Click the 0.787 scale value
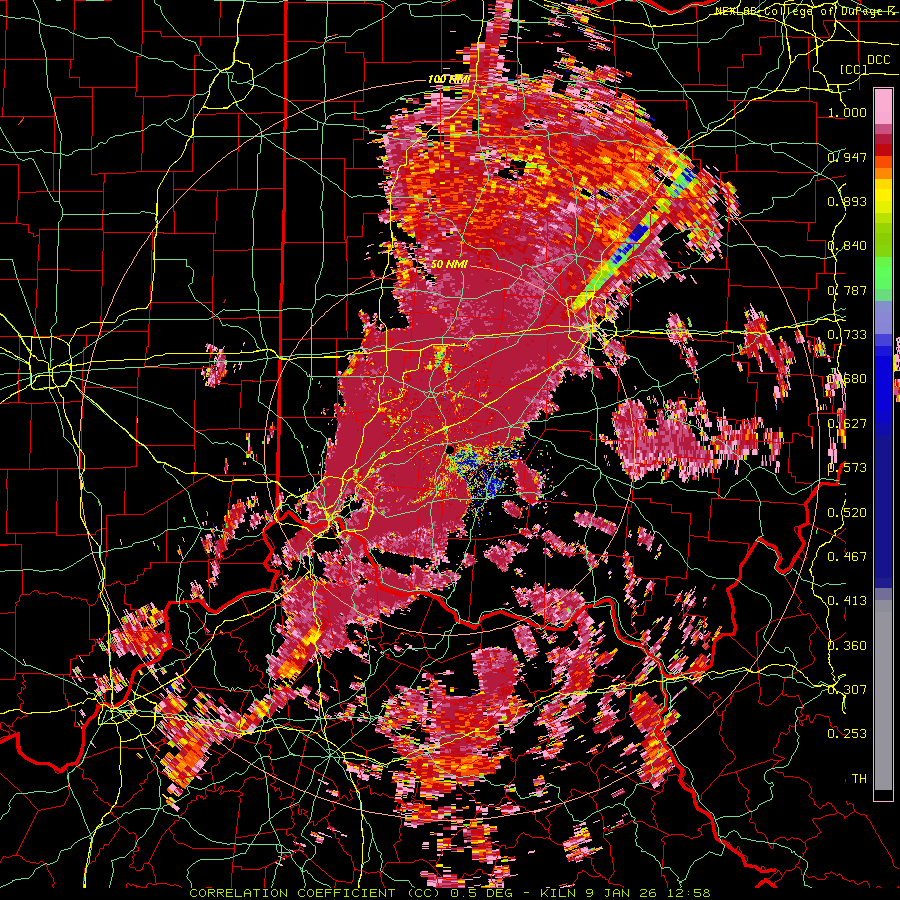Viewport: 900px width, 900px height. click(x=847, y=290)
